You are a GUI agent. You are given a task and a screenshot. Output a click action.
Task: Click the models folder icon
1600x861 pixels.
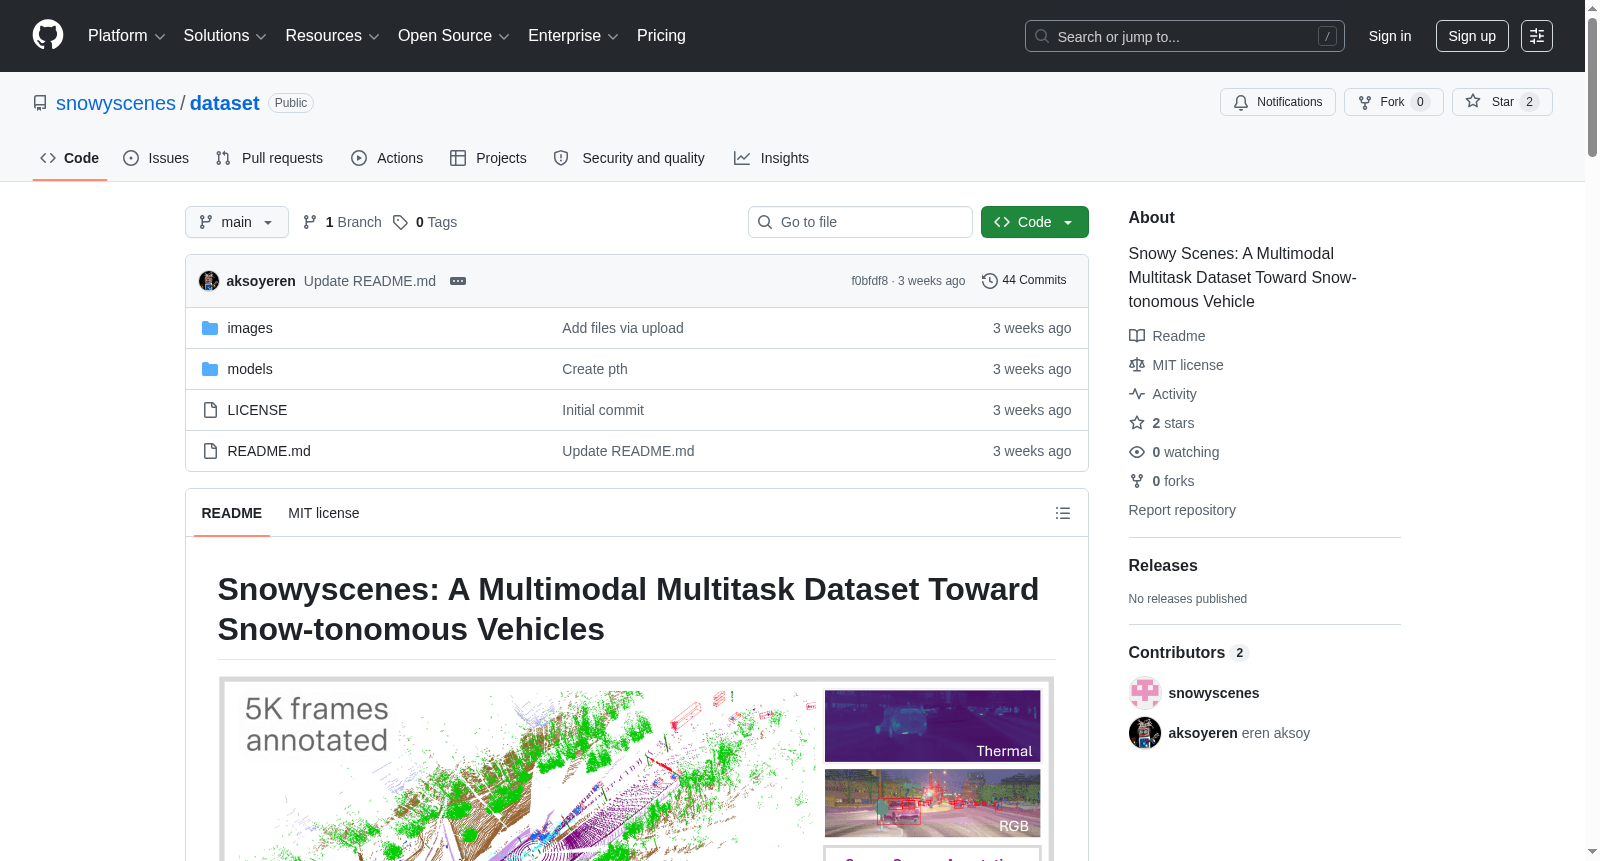pos(210,369)
